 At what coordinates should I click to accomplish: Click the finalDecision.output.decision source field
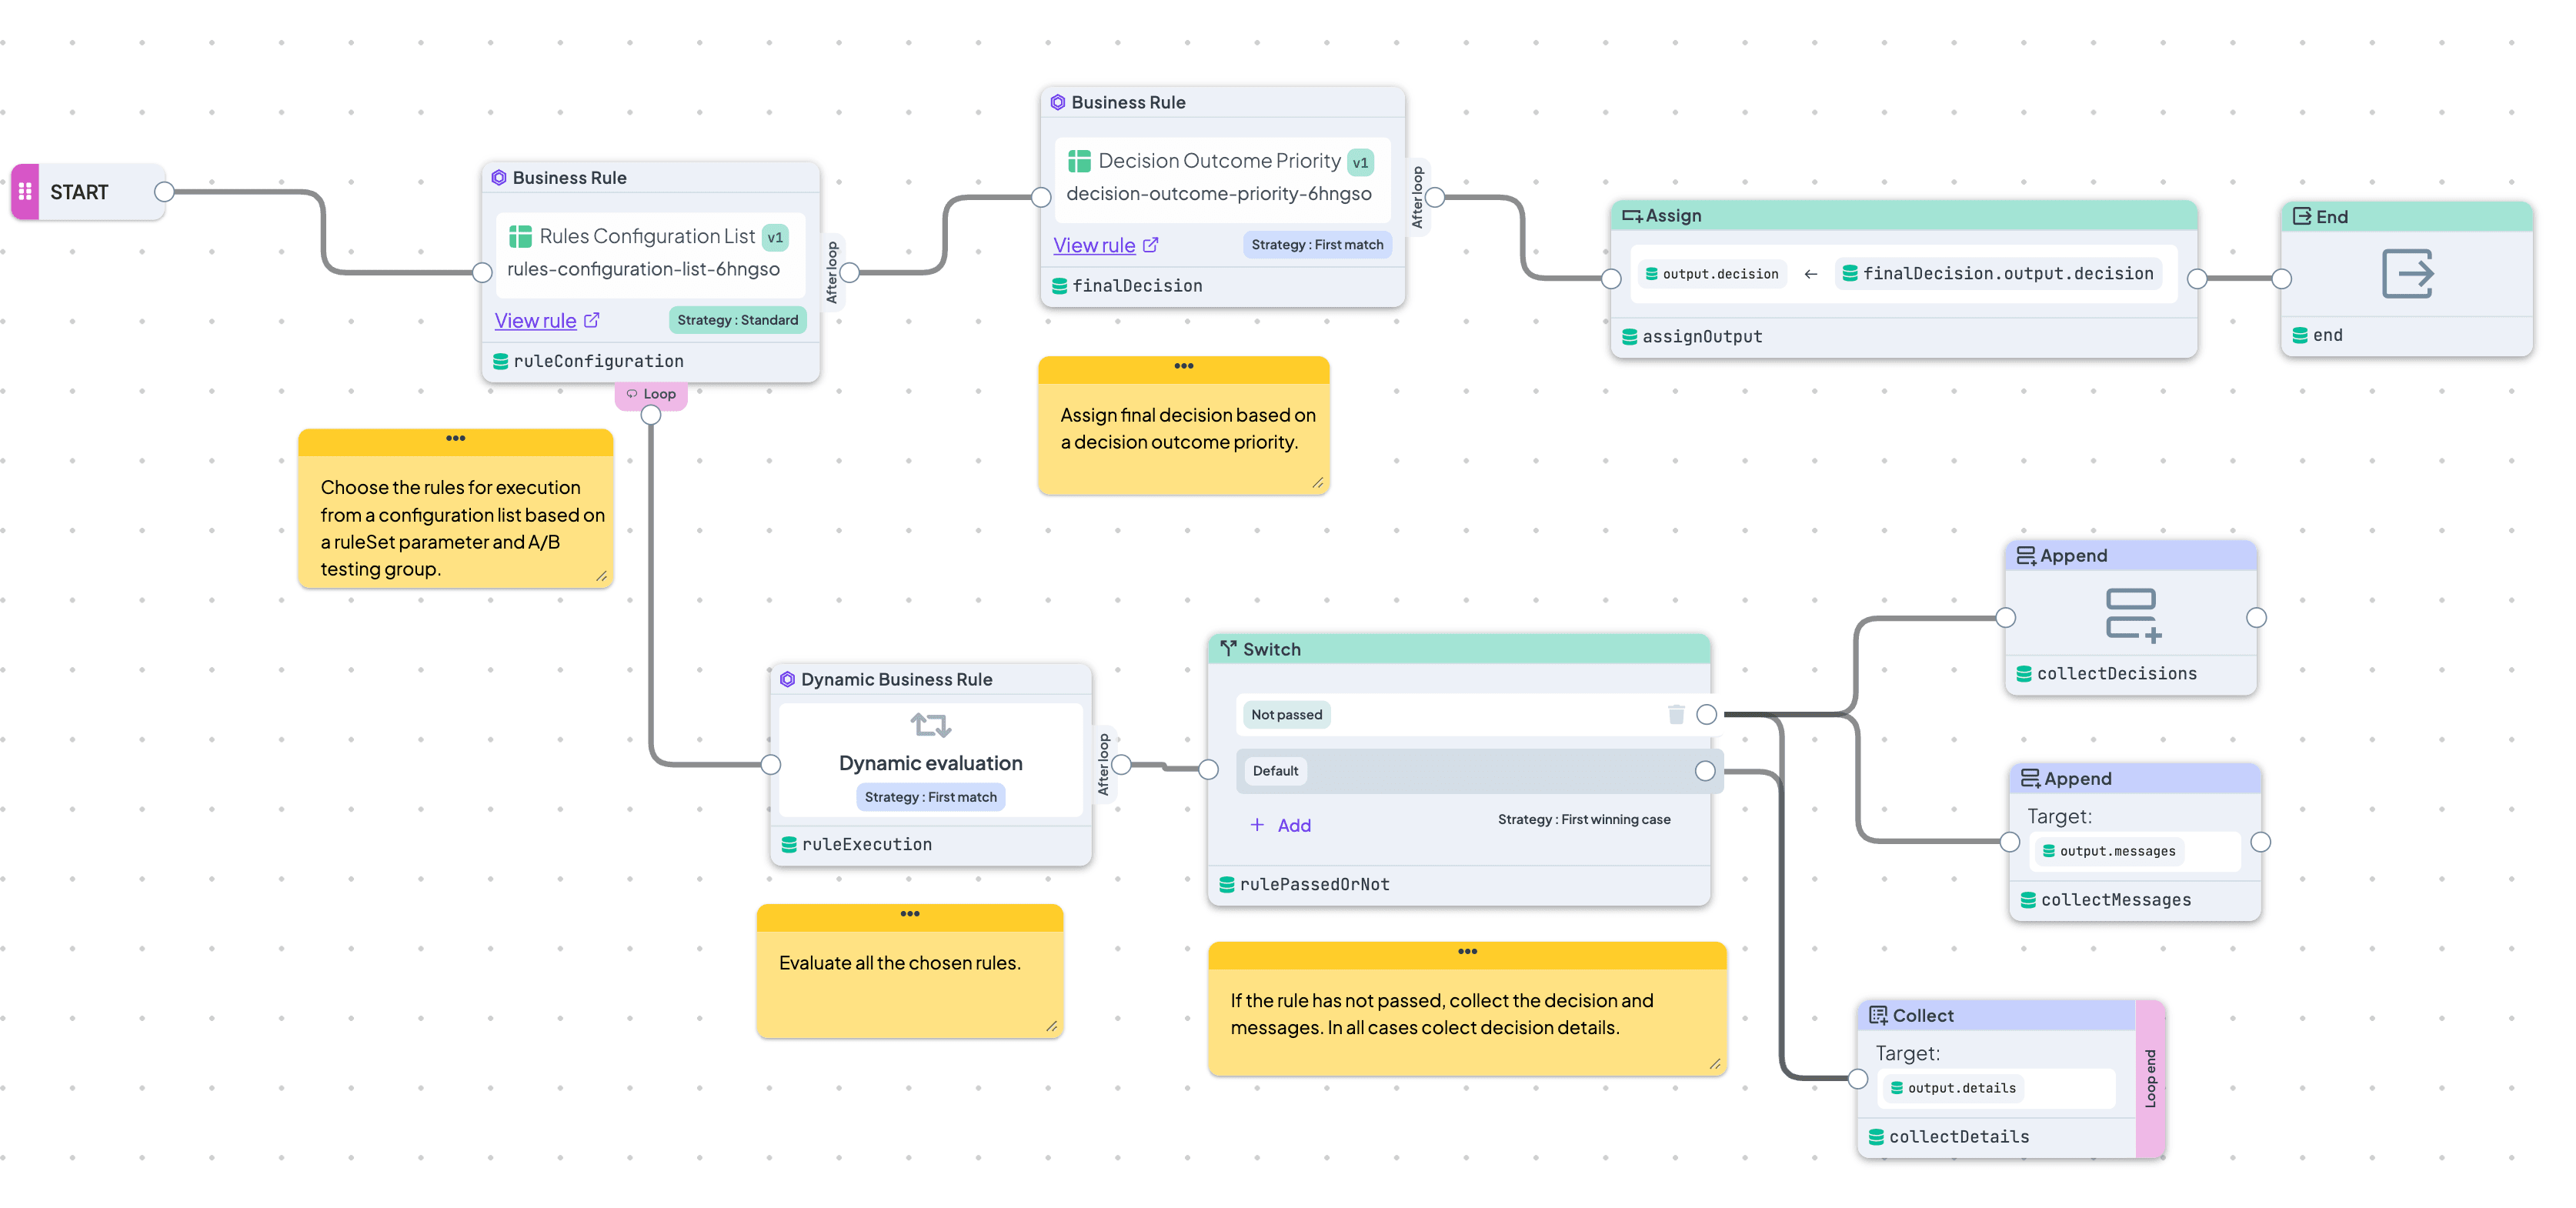tap(1998, 274)
